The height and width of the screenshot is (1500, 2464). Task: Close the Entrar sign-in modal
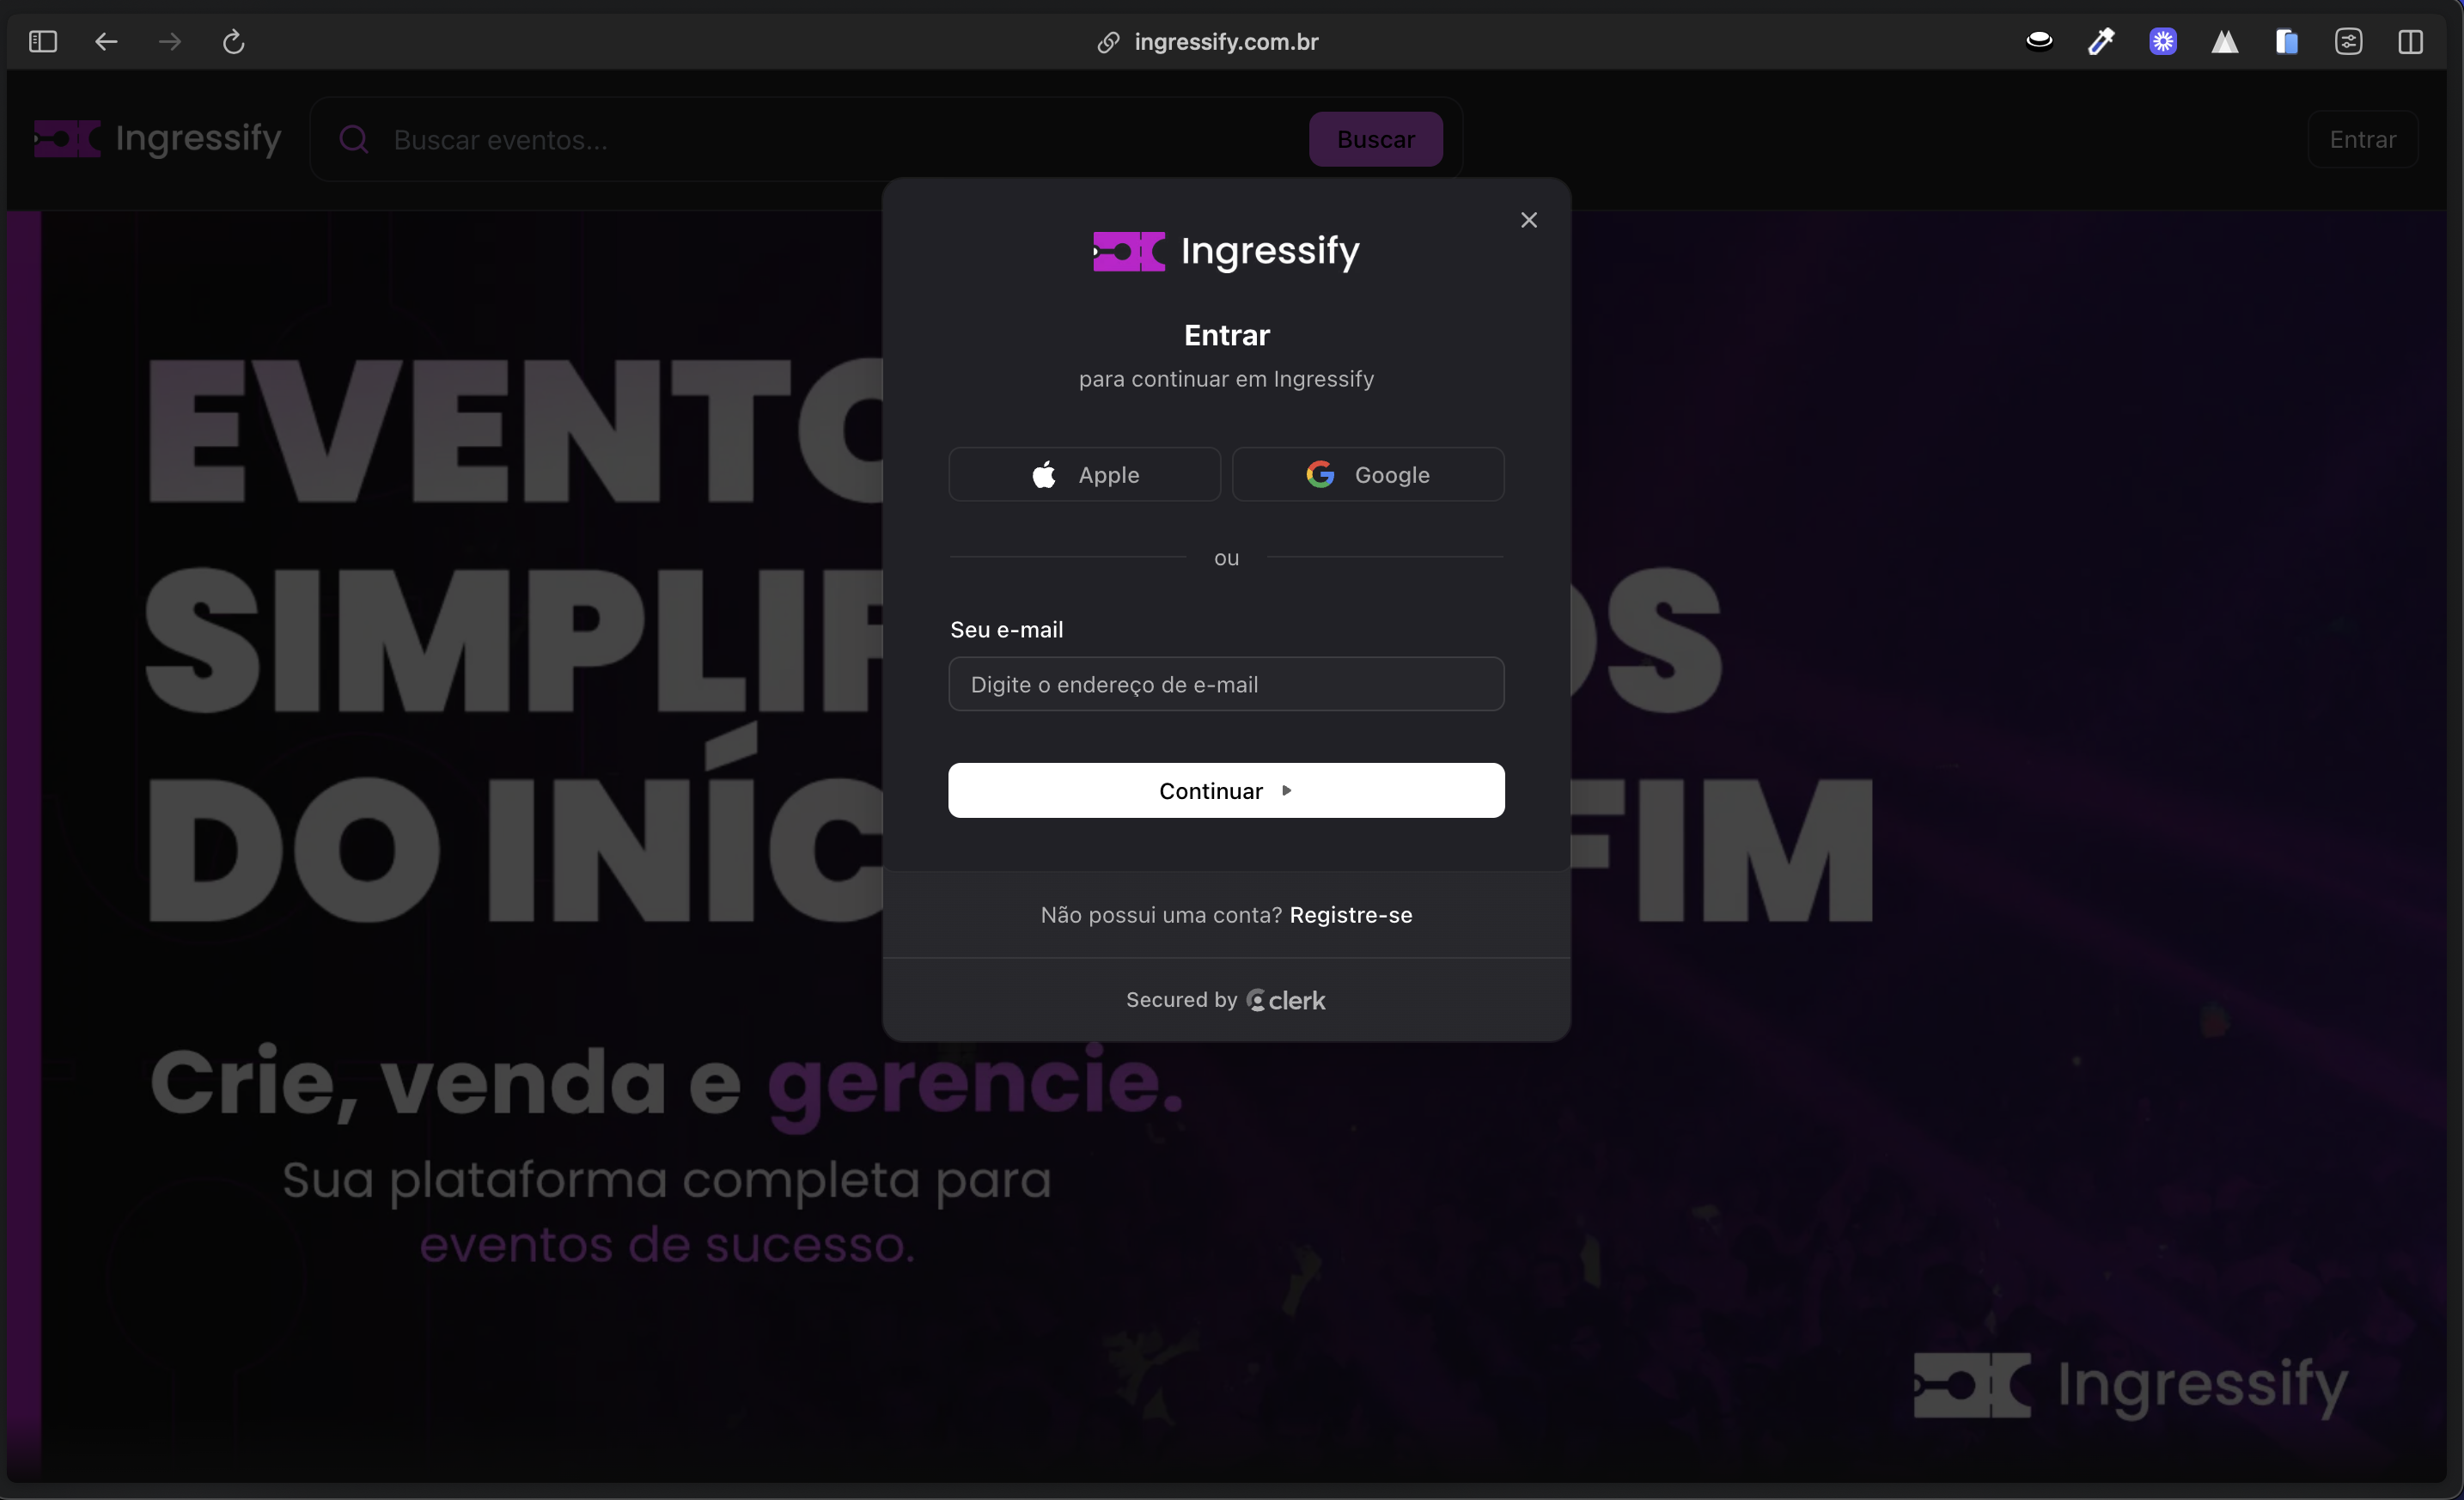click(1528, 220)
